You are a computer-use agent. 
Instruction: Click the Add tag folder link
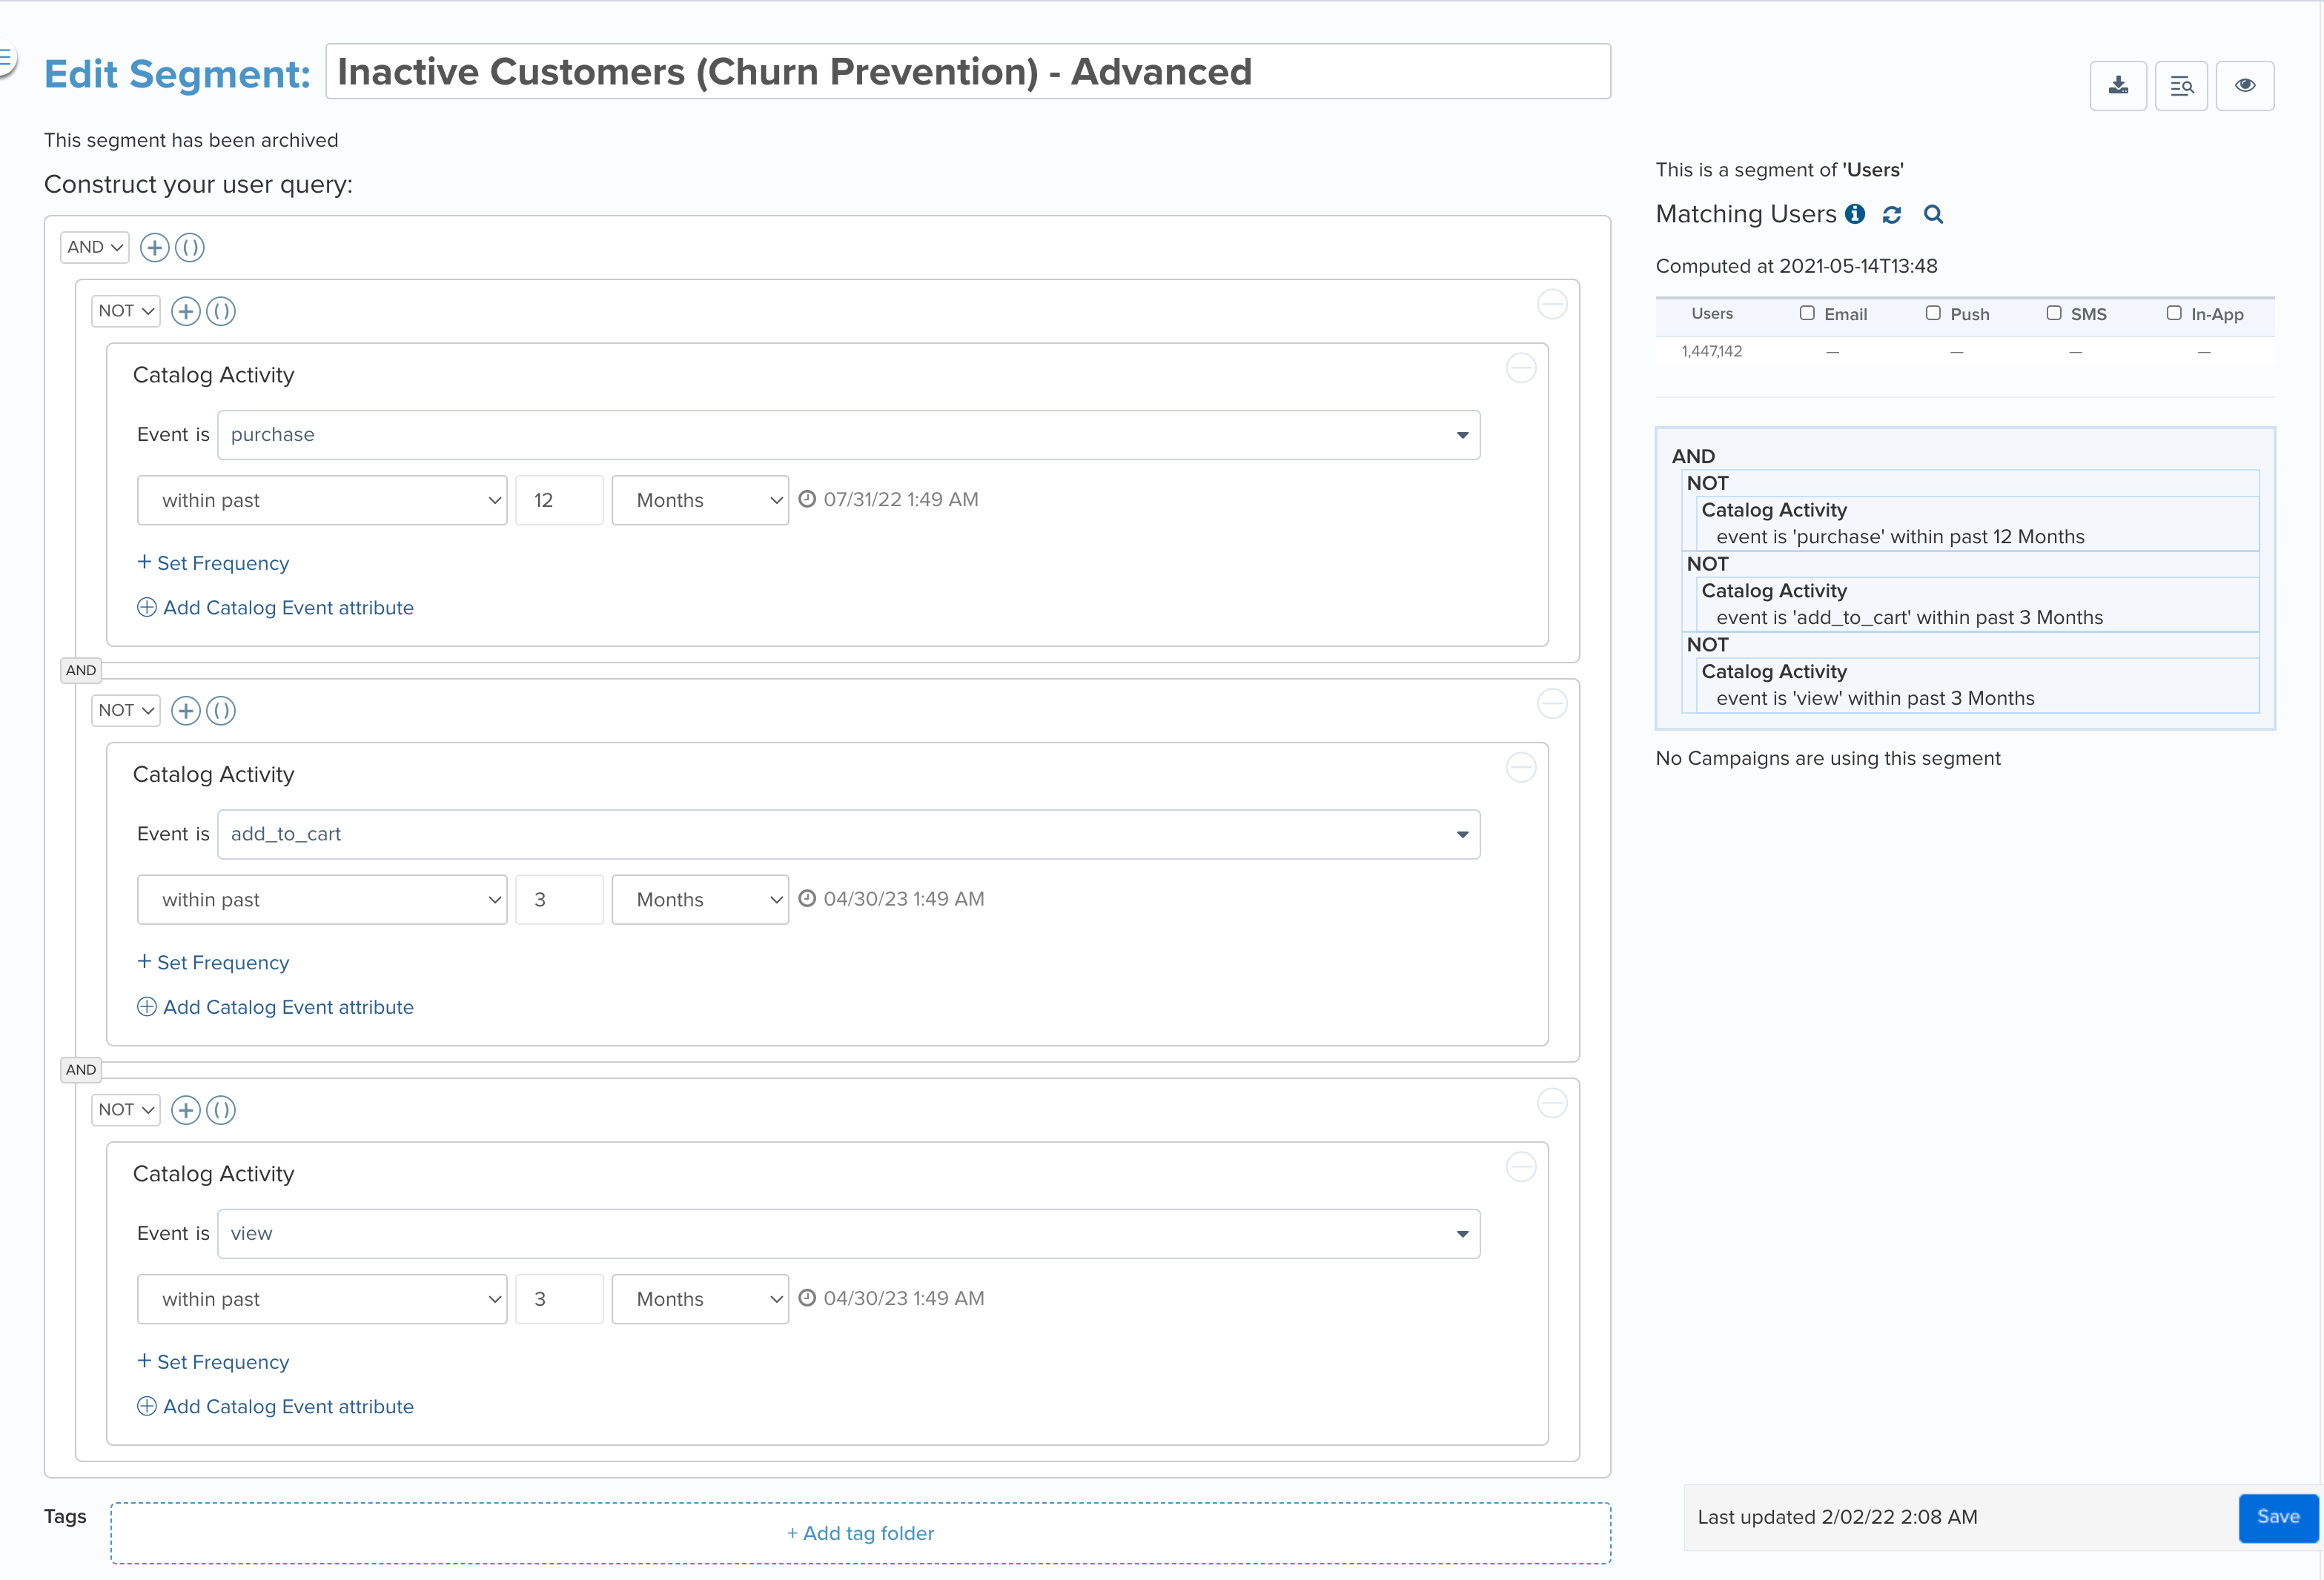click(x=860, y=1533)
